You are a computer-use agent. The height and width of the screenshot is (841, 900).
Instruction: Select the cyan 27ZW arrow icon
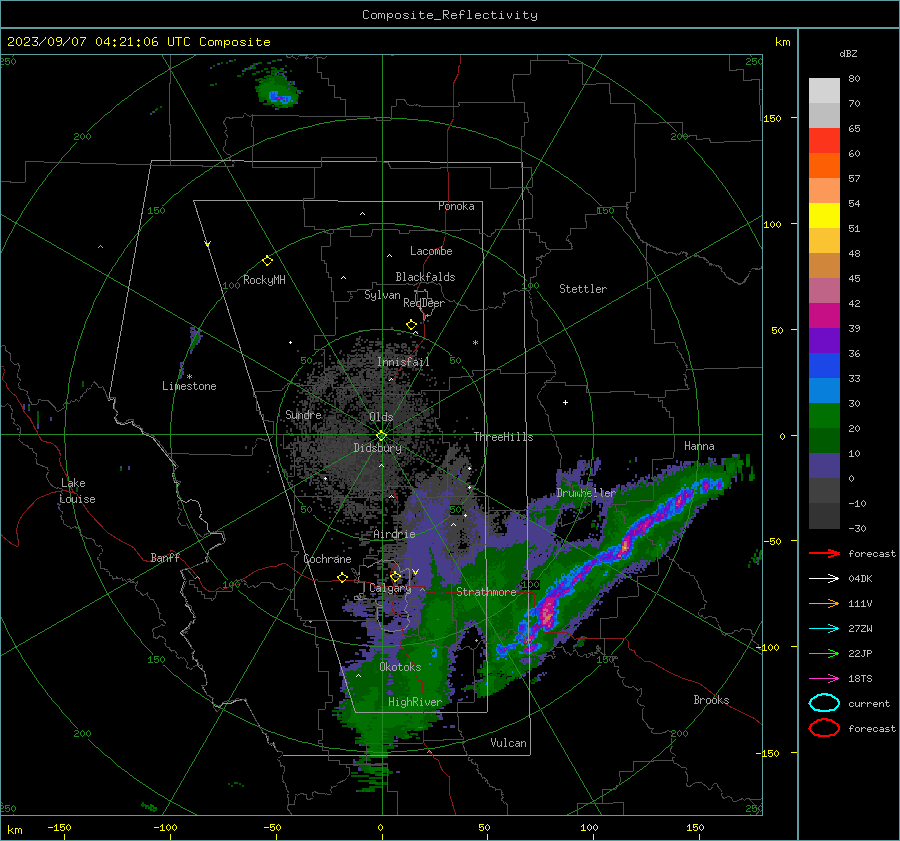824,629
